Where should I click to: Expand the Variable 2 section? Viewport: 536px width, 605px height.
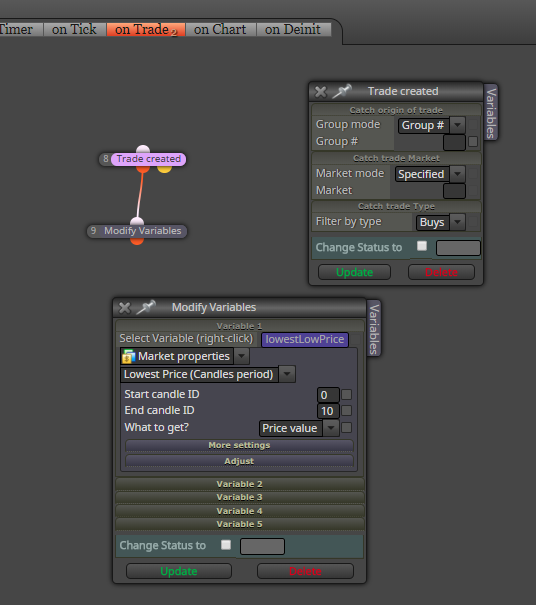[x=239, y=484]
